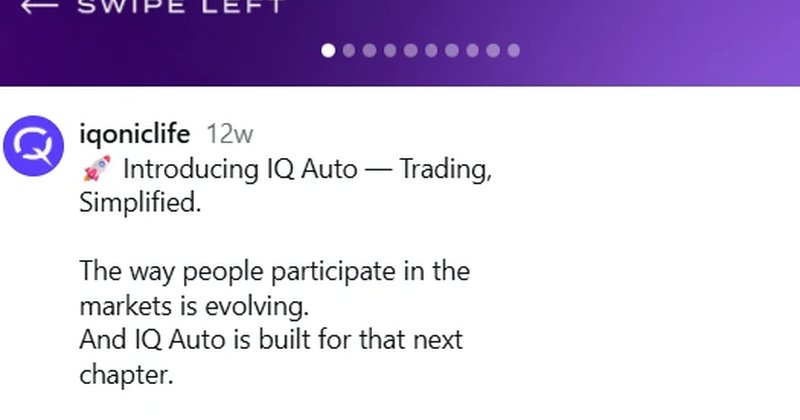Click the SWIPE LEFT text on banner
The height and width of the screenshot is (420, 800).
point(178,6)
